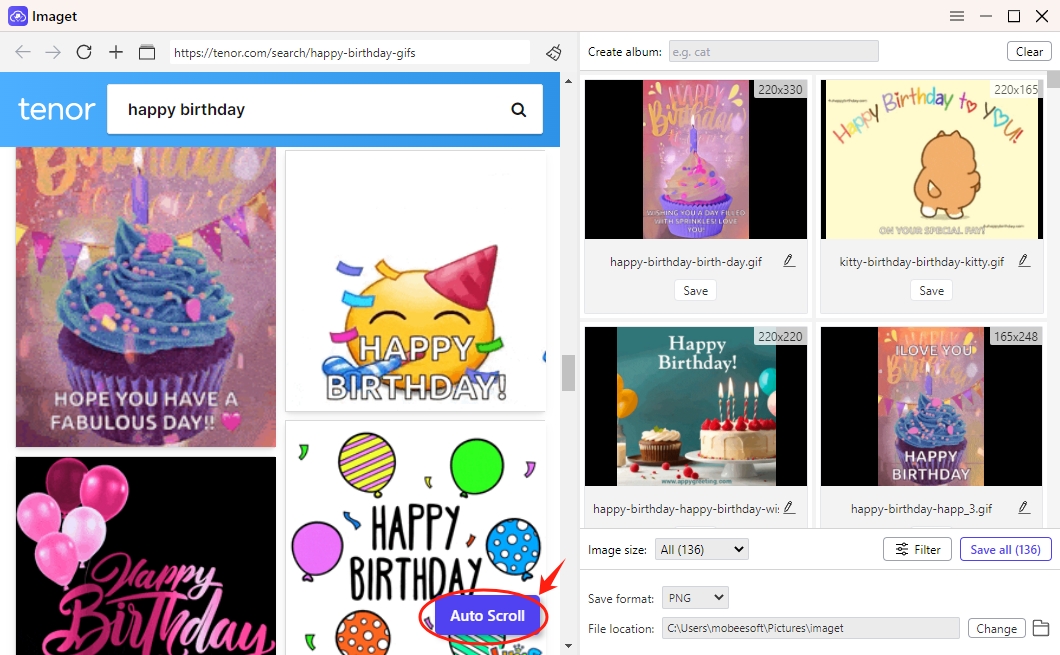Screen dimensions: 1060x655
Task: Open file location folder icon
Action: click(1041, 628)
